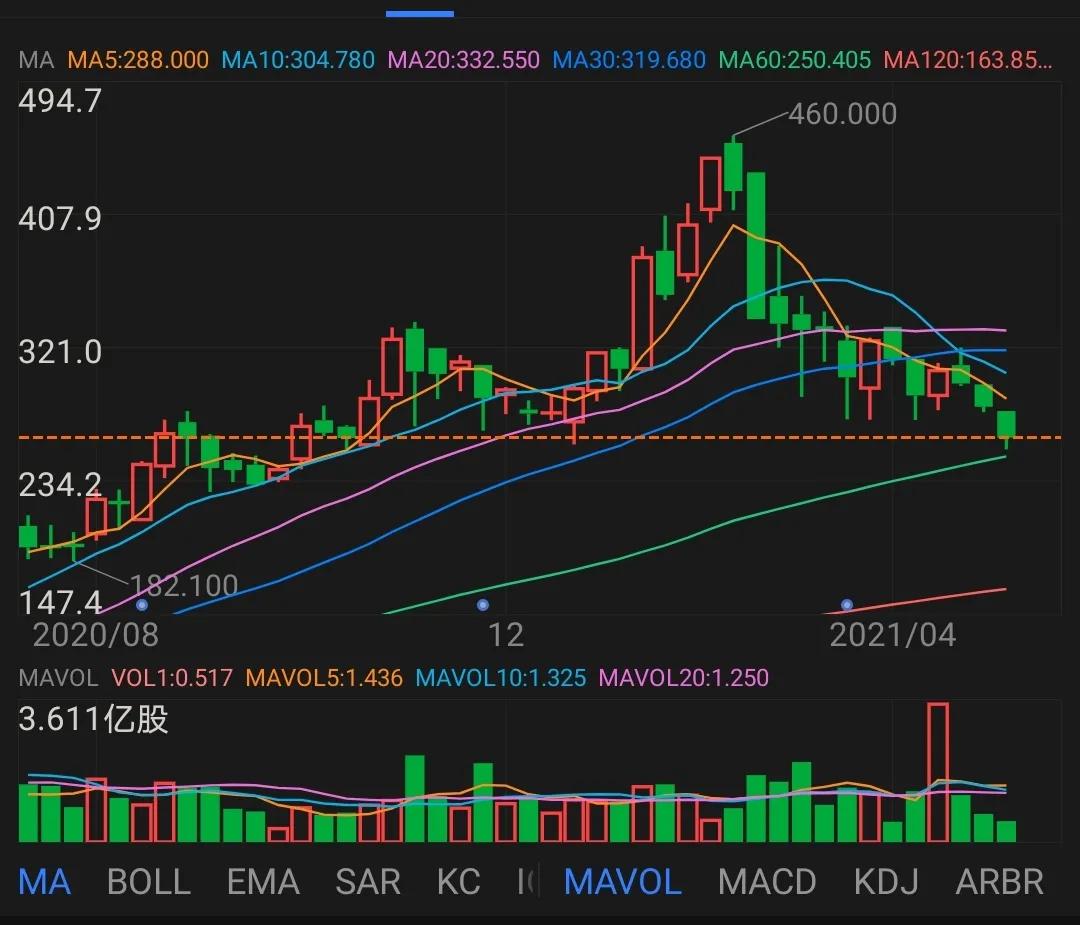
Task: Choose the KC indicator tab
Action: 458,882
